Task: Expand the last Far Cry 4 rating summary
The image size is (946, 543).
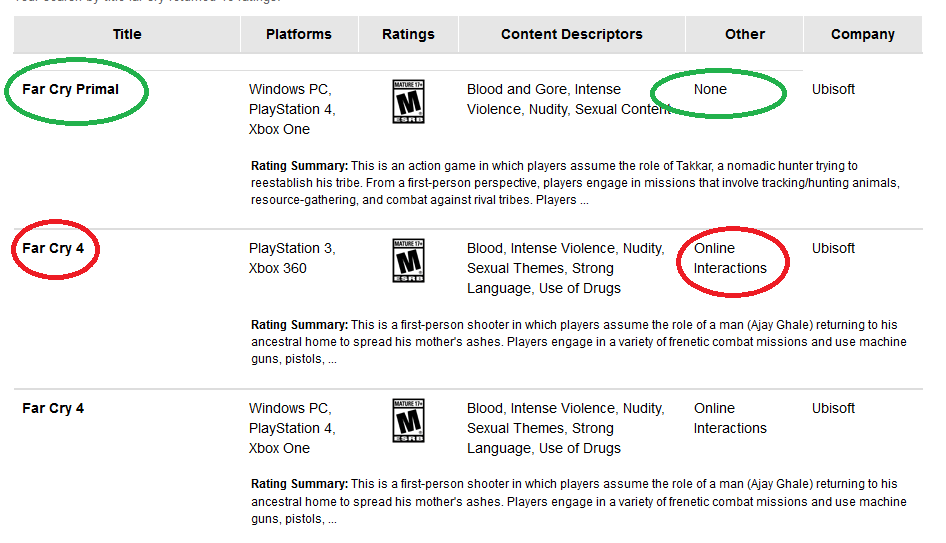Action: (x=331, y=520)
